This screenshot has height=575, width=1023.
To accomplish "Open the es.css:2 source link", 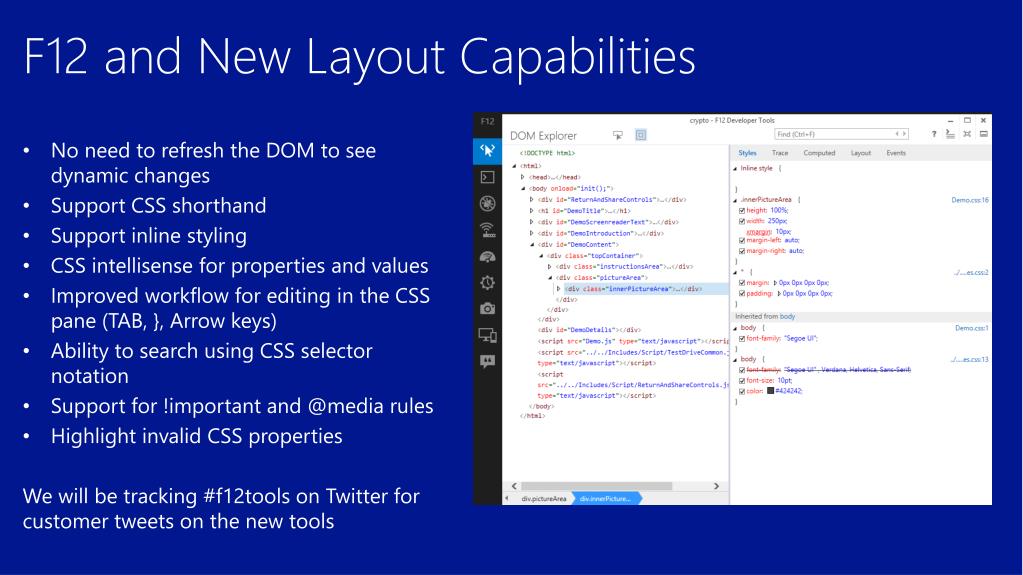I will (970, 273).
